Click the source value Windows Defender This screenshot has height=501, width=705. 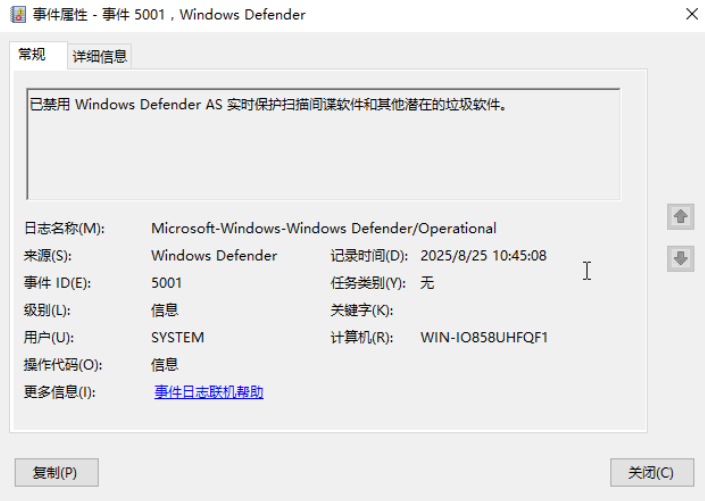pos(214,256)
